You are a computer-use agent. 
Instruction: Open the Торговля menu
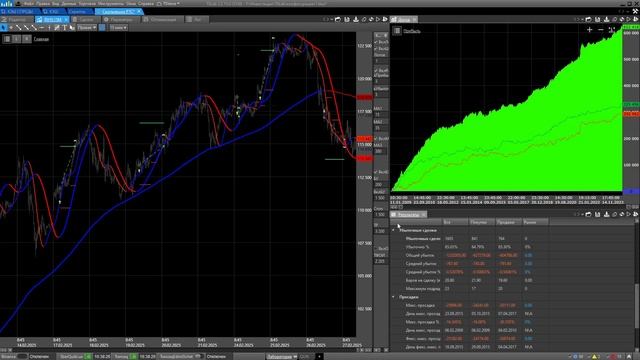87,3
